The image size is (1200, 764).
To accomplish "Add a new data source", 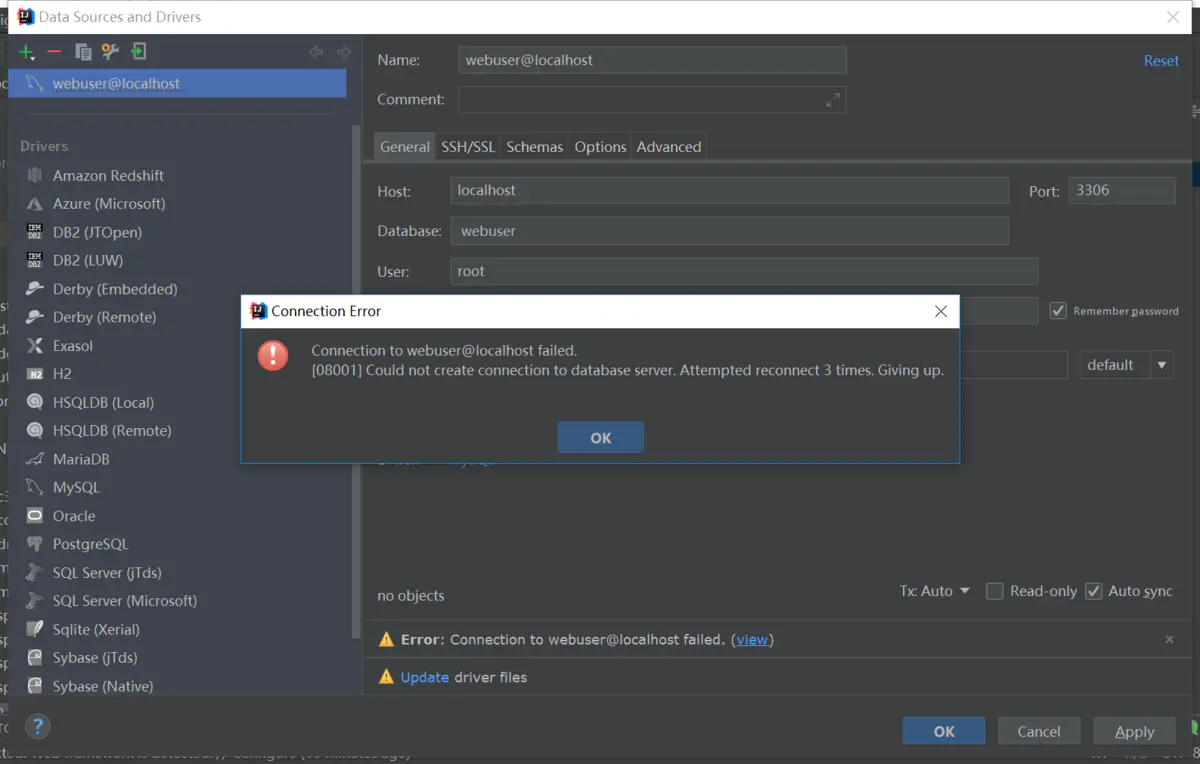I will 24,51.
